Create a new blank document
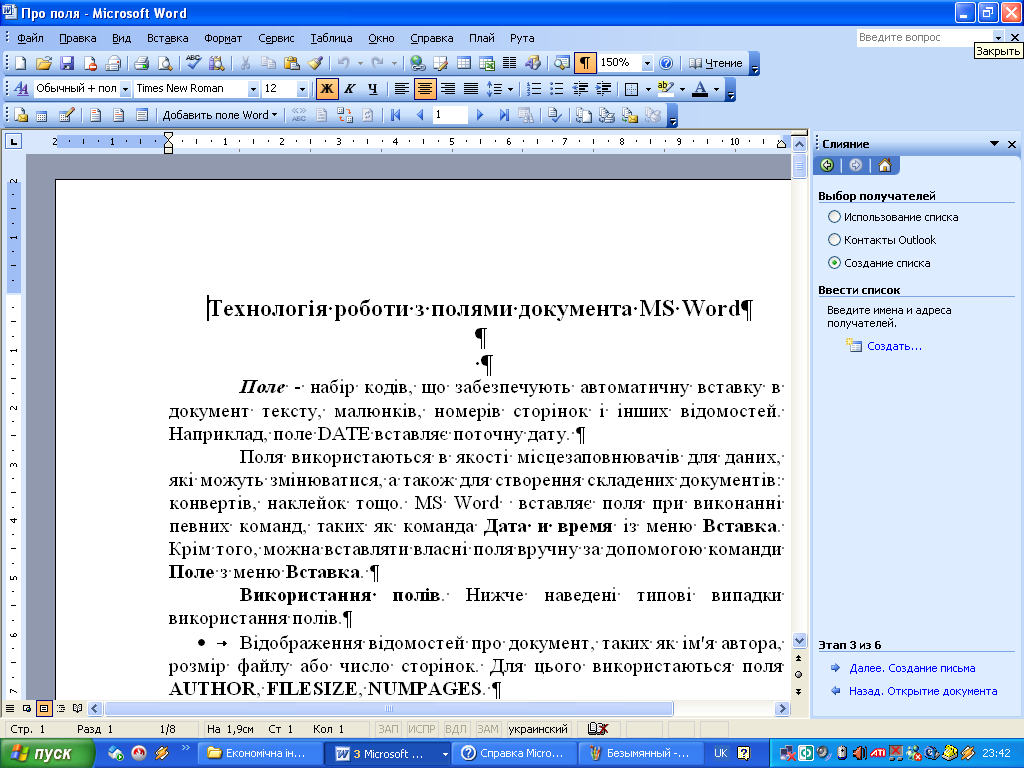The width and height of the screenshot is (1024, 768). 21,63
